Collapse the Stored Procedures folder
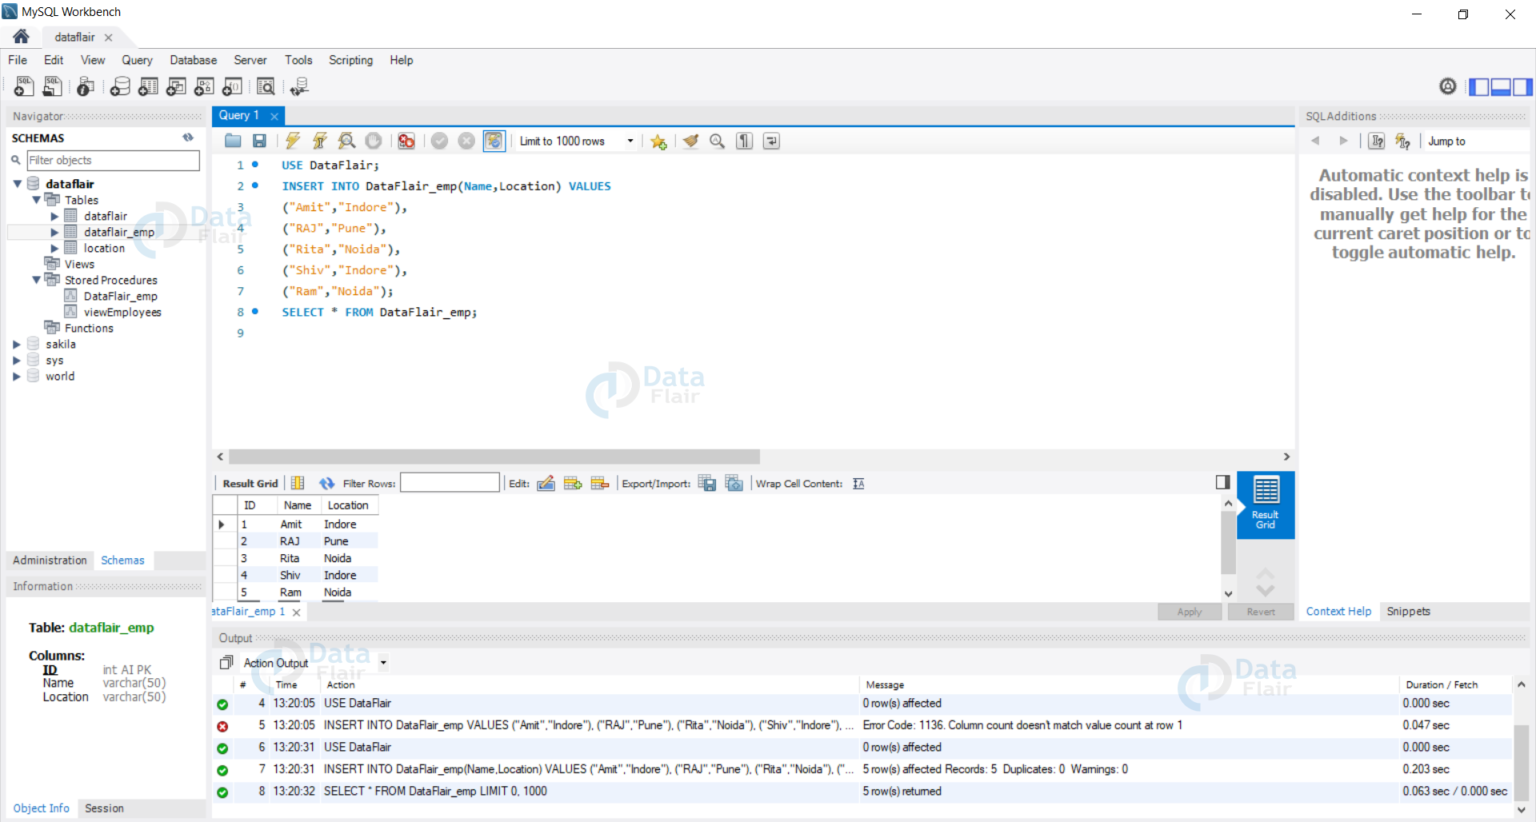This screenshot has width=1536, height=822. [36, 280]
